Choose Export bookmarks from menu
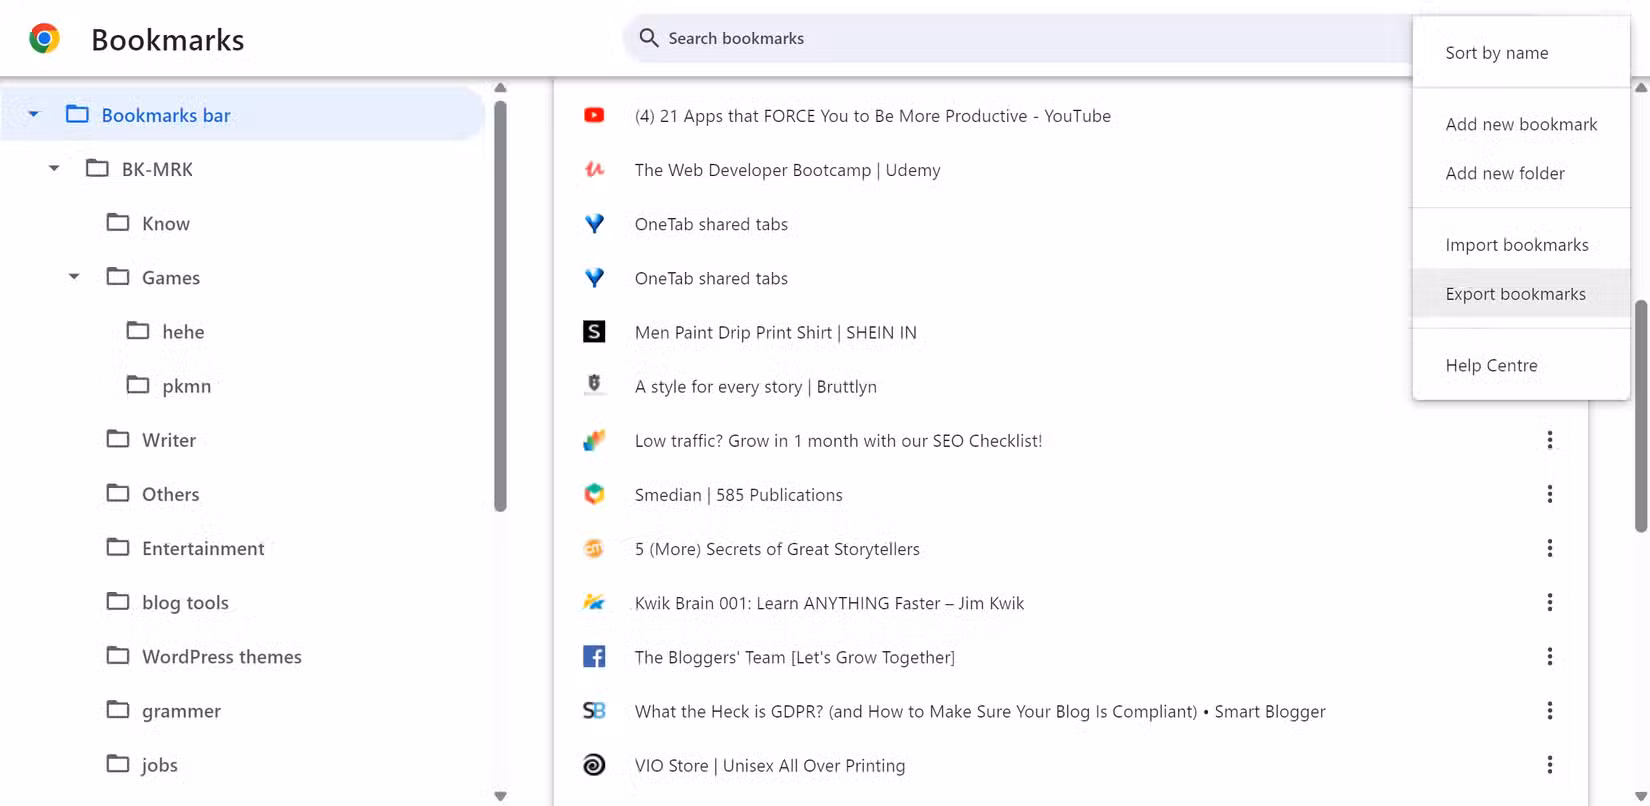This screenshot has height=806, width=1650. tap(1521, 294)
